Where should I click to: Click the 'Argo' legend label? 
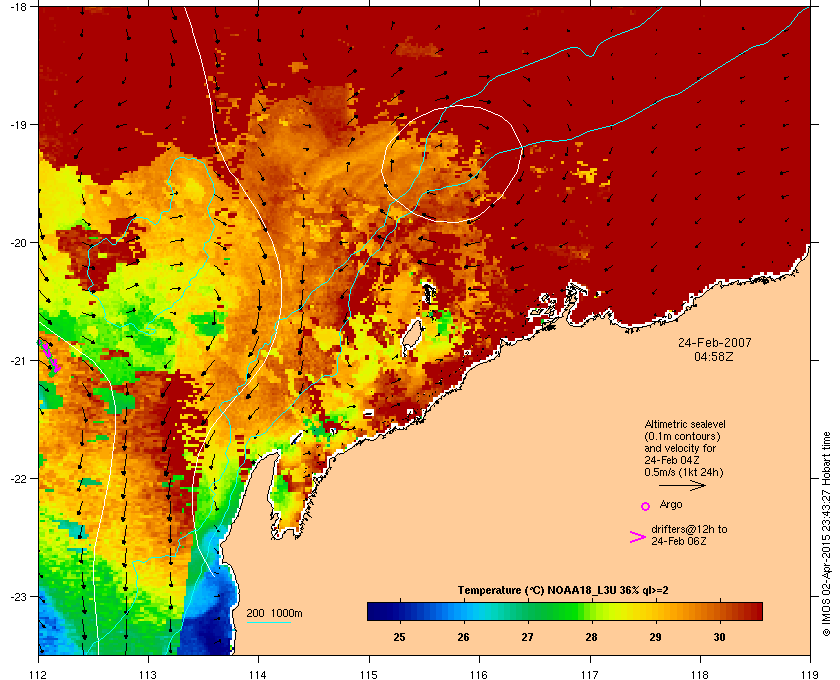671,504
